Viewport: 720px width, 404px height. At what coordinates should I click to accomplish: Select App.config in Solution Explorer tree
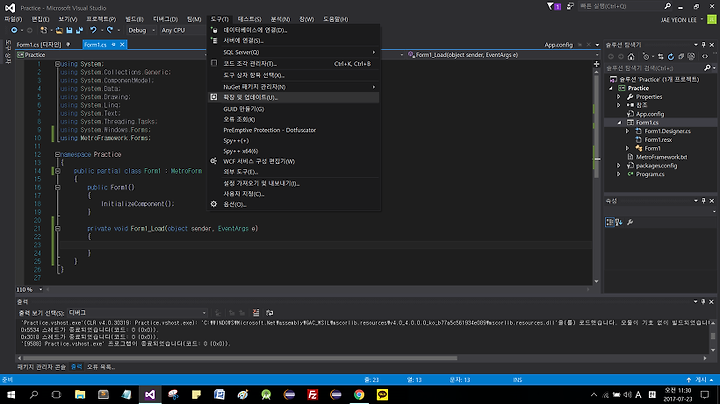[649, 114]
